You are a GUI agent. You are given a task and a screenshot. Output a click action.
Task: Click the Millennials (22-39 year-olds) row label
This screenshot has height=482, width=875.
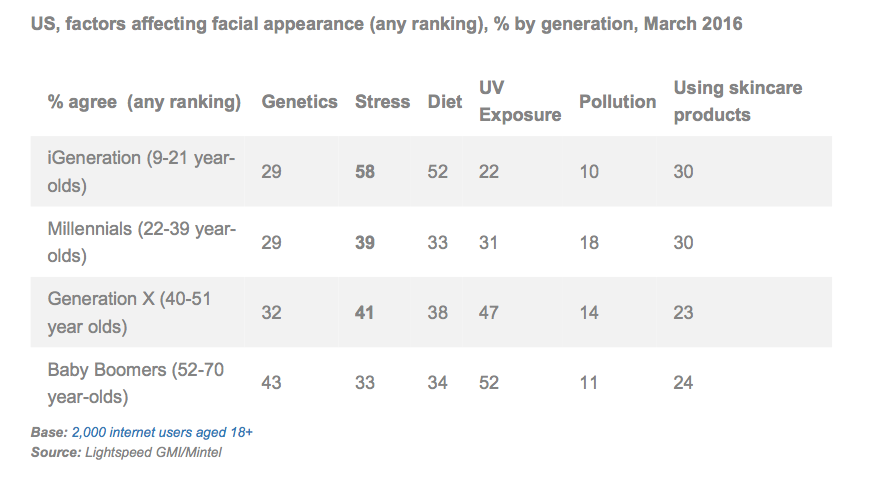(141, 242)
